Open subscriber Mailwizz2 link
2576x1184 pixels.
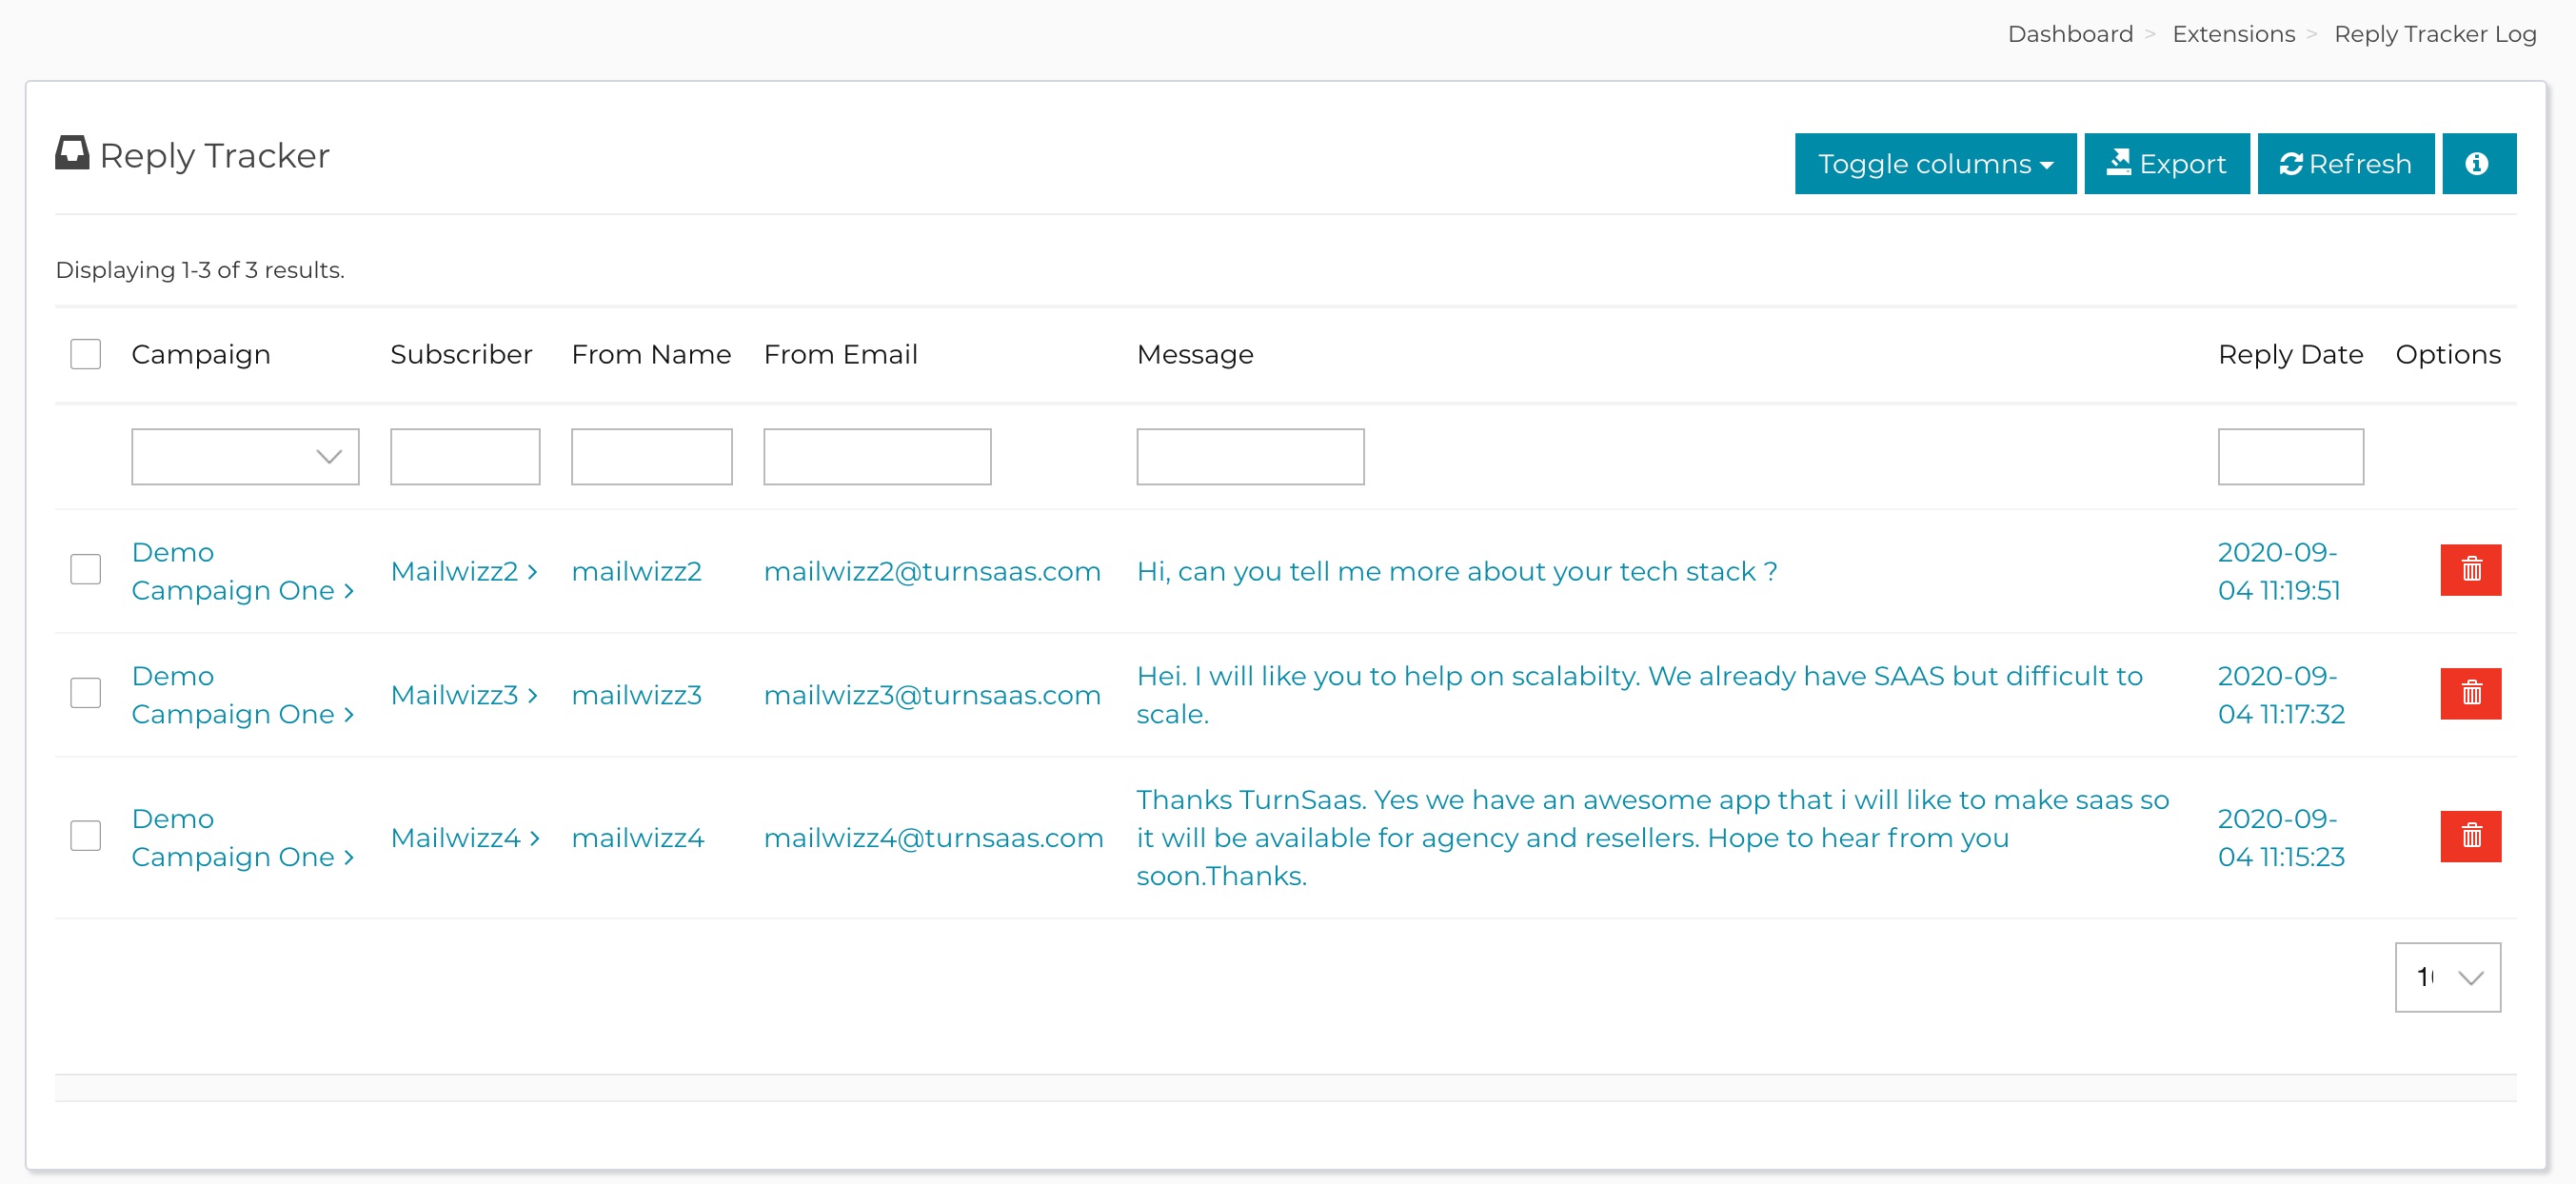464,571
